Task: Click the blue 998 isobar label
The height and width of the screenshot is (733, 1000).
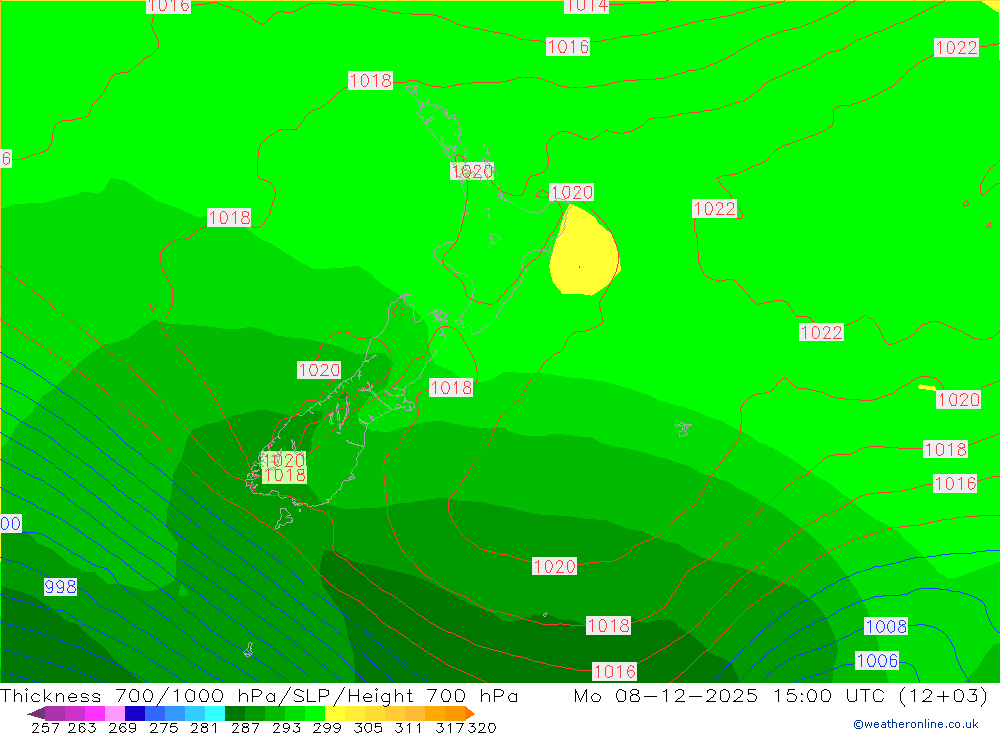Action: click(x=61, y=586)
